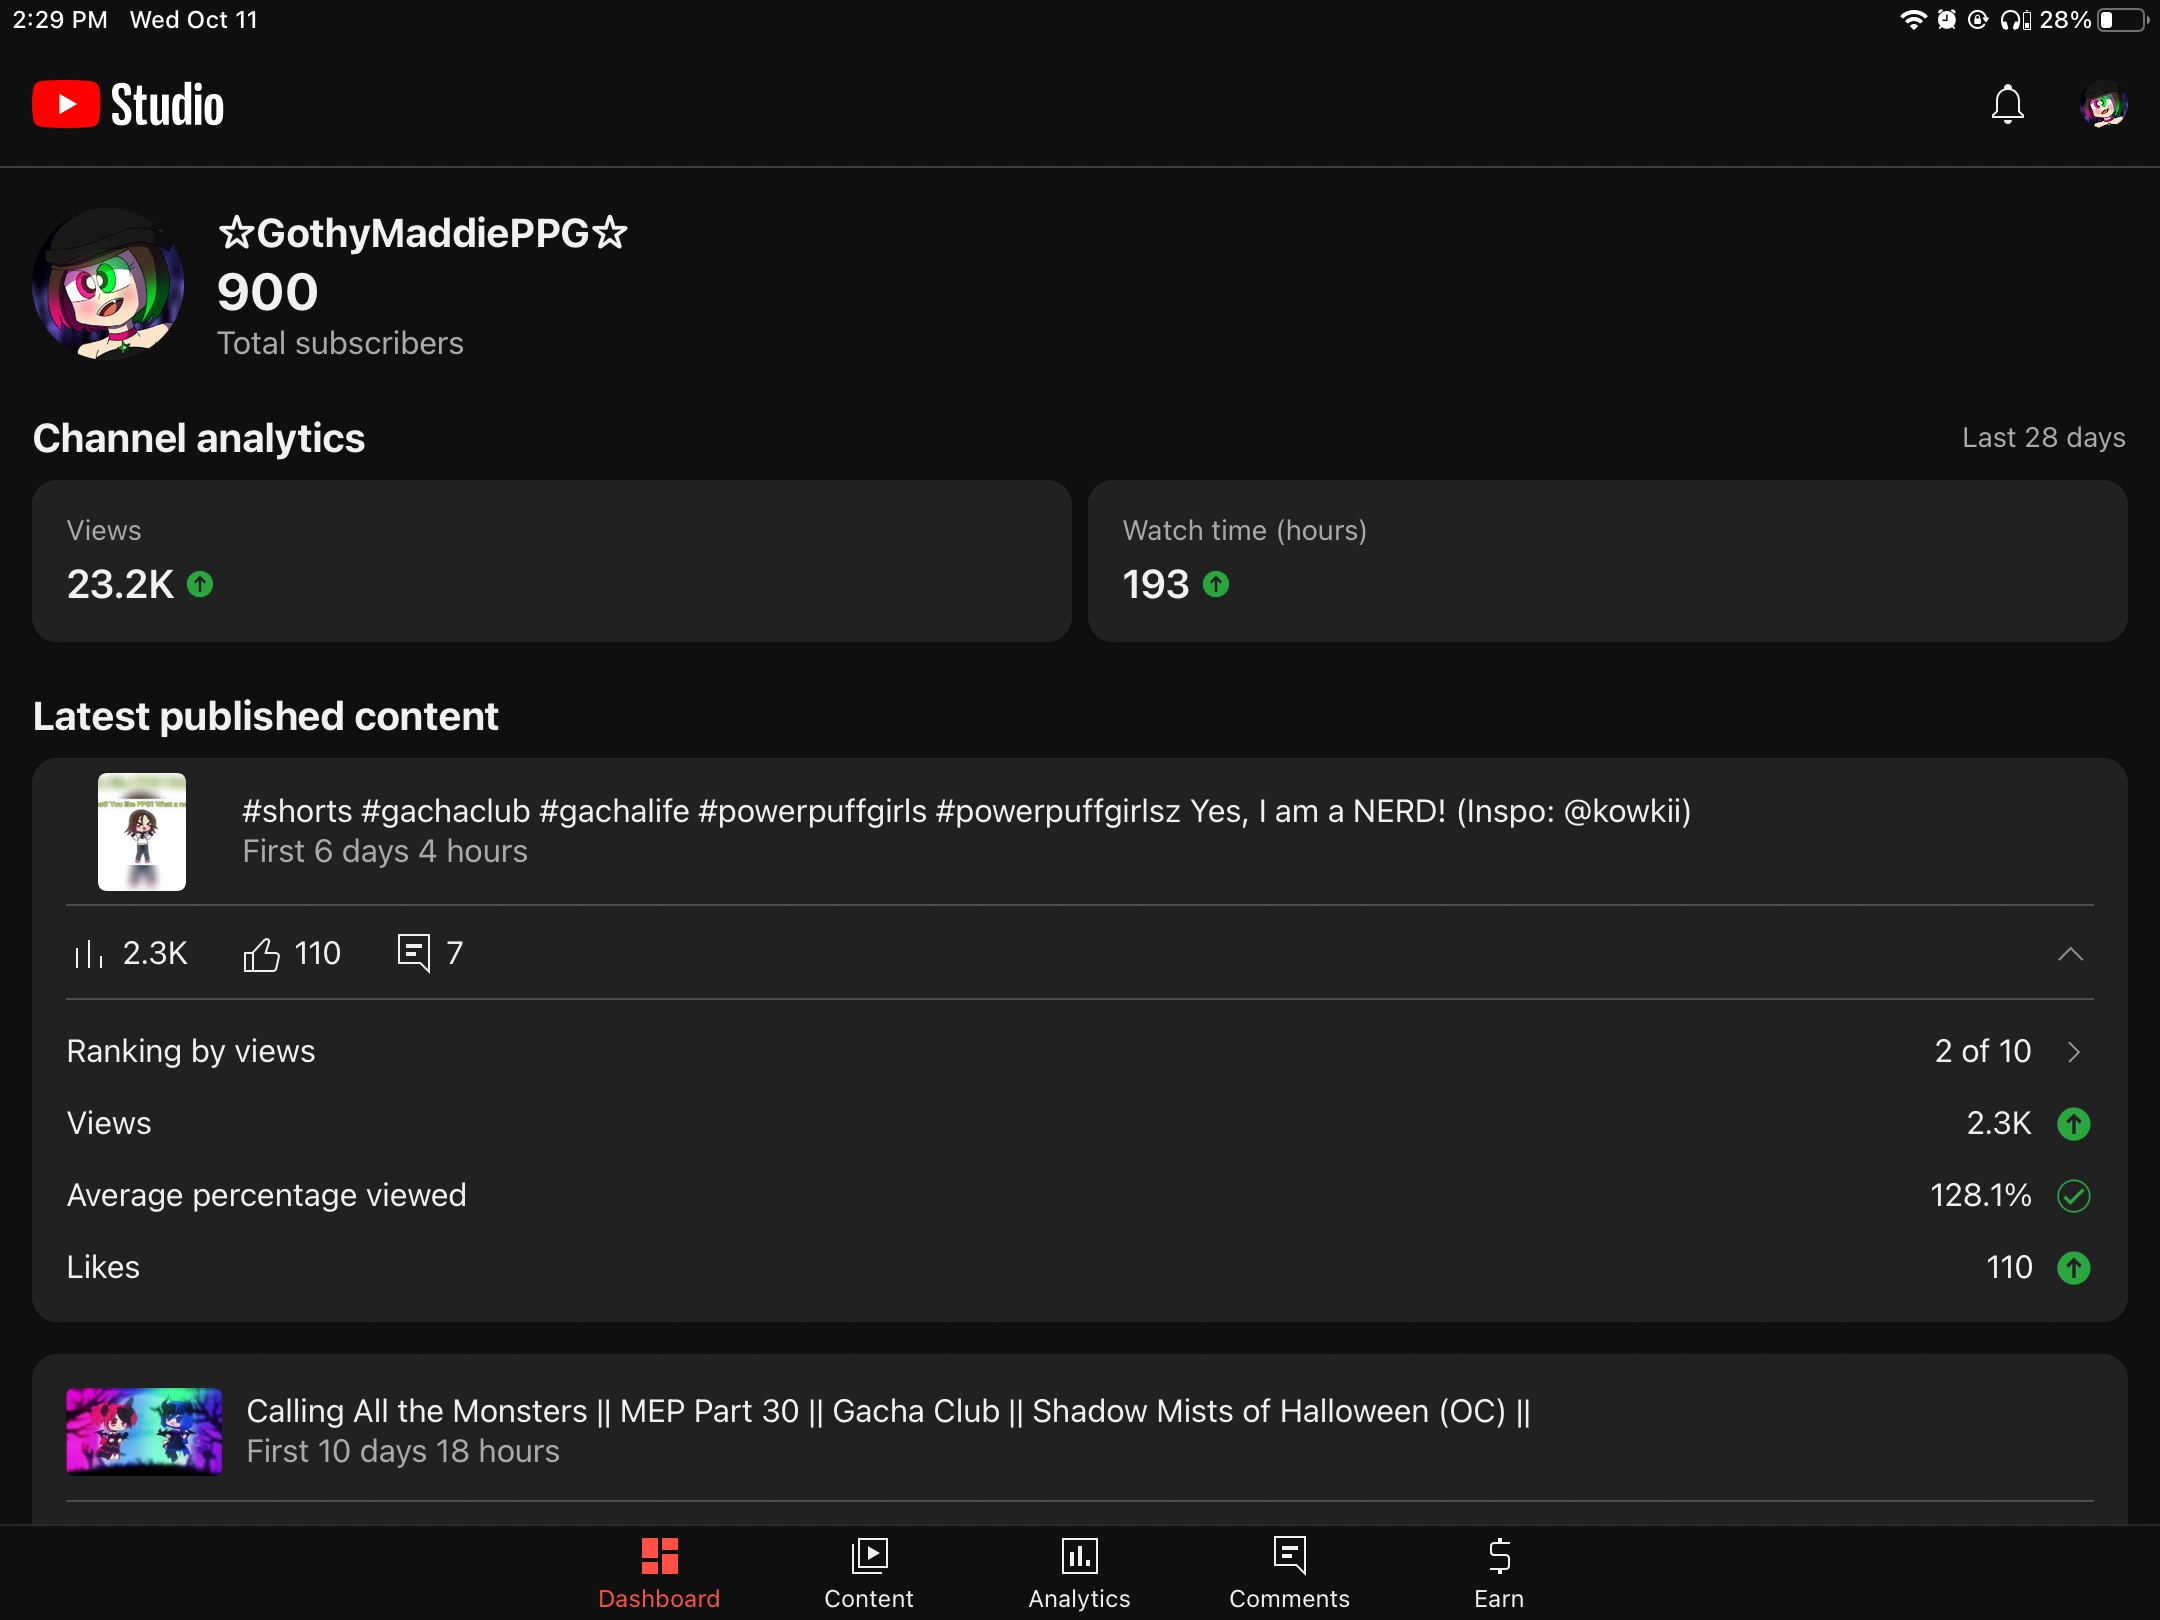Viewport: 2160px width, 1620px height.
Task: Collapse the shorts video analytics panel
Action: point(2070,955)
